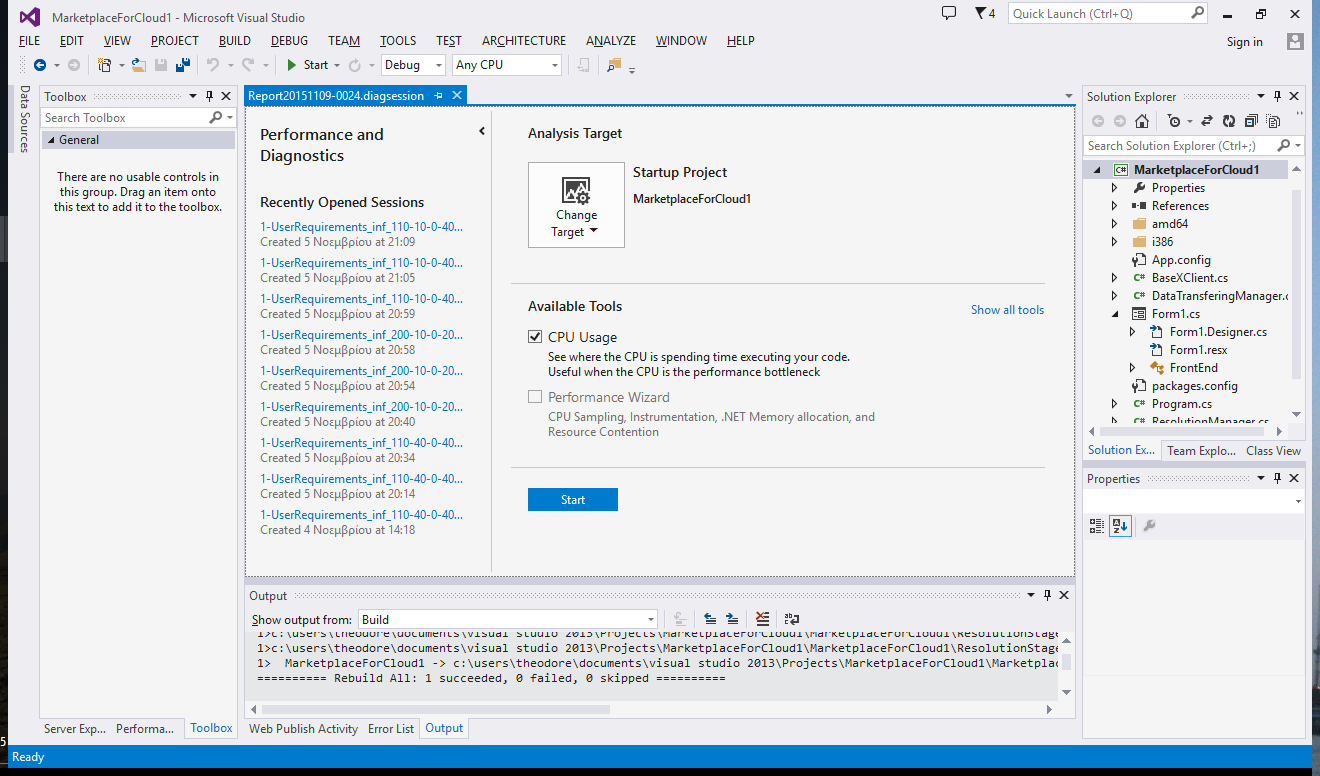1320x776 pixels.
Task: Click Property Pages wrench icon
Action: point(1150,526)
